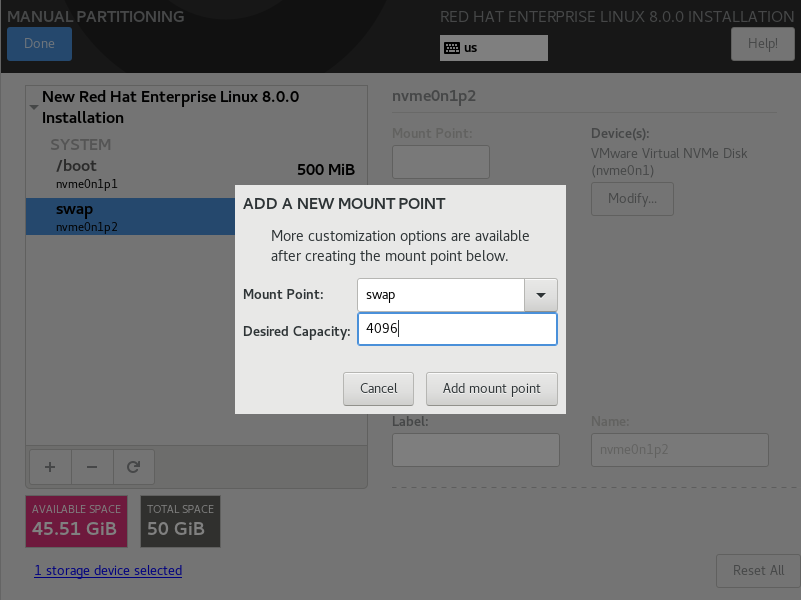Click the '500 MiB' size of /boot
Image resolution: width=801 pixels, height=600 pixels.
(x=326, y=170)
